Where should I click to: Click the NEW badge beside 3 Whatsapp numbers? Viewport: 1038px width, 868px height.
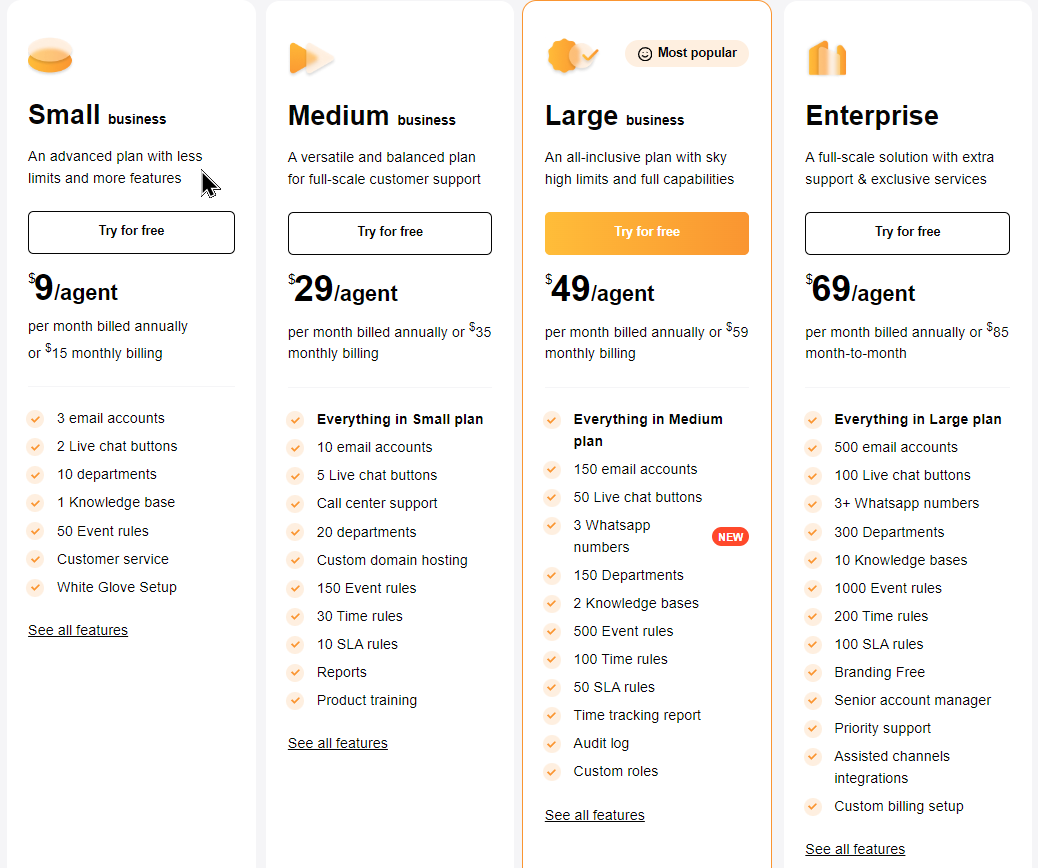pos(730,536)
